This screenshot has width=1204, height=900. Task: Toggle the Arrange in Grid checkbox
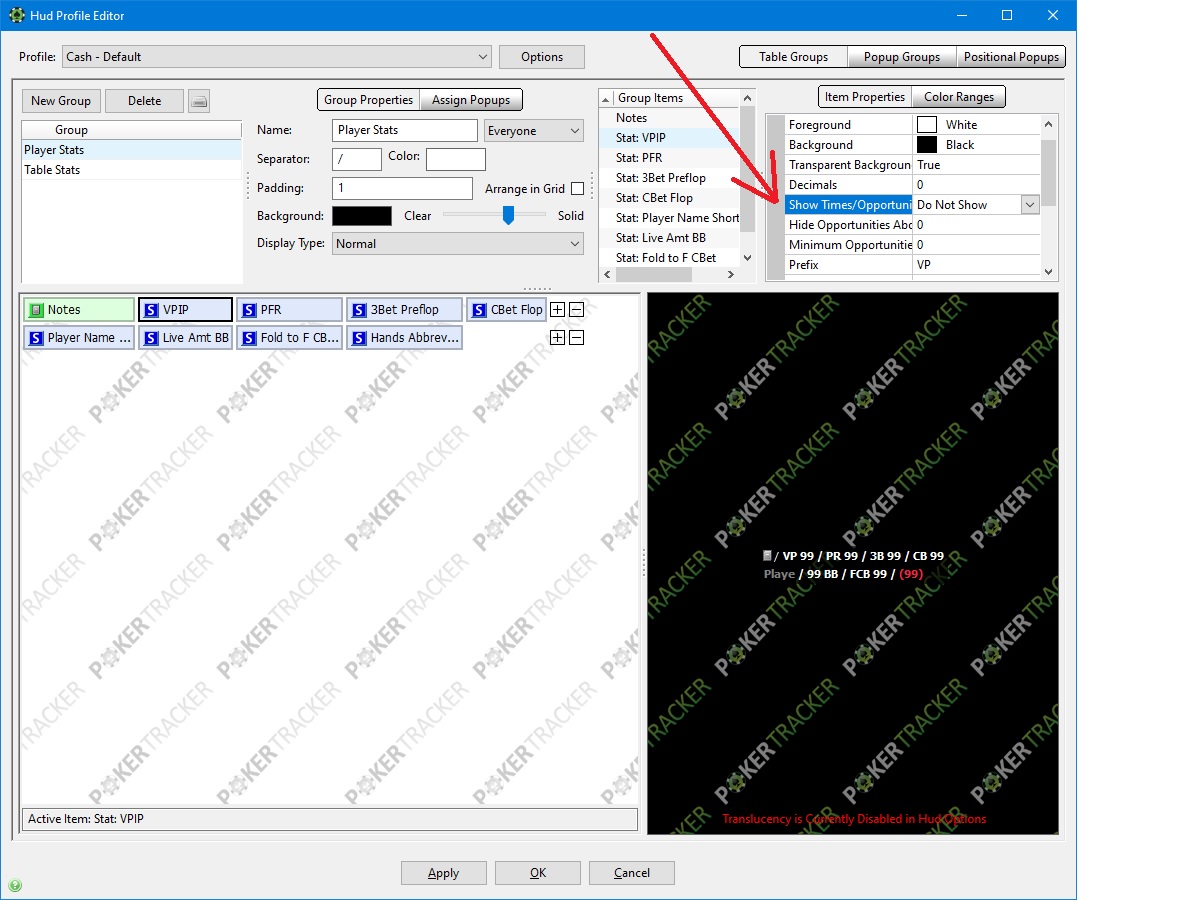[577, 189]
